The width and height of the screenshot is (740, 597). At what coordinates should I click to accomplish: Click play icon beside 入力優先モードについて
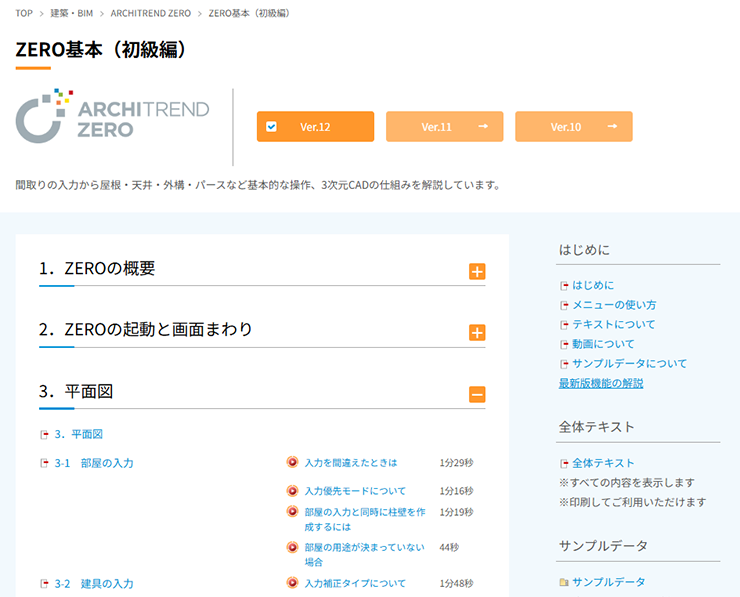coord(292,491)
